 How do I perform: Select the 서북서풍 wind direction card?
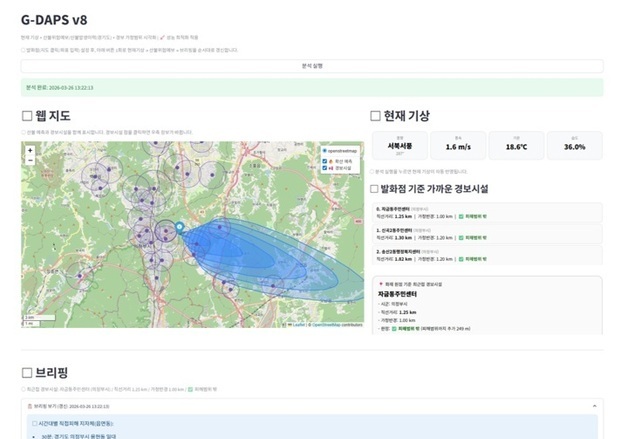pos(400,146)
